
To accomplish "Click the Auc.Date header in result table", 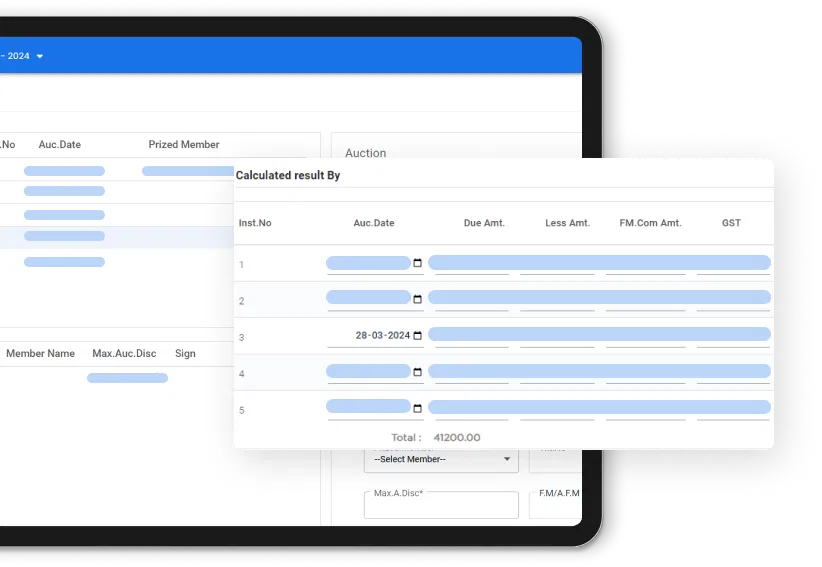I will pyautogui.click(x=374, y=223).
